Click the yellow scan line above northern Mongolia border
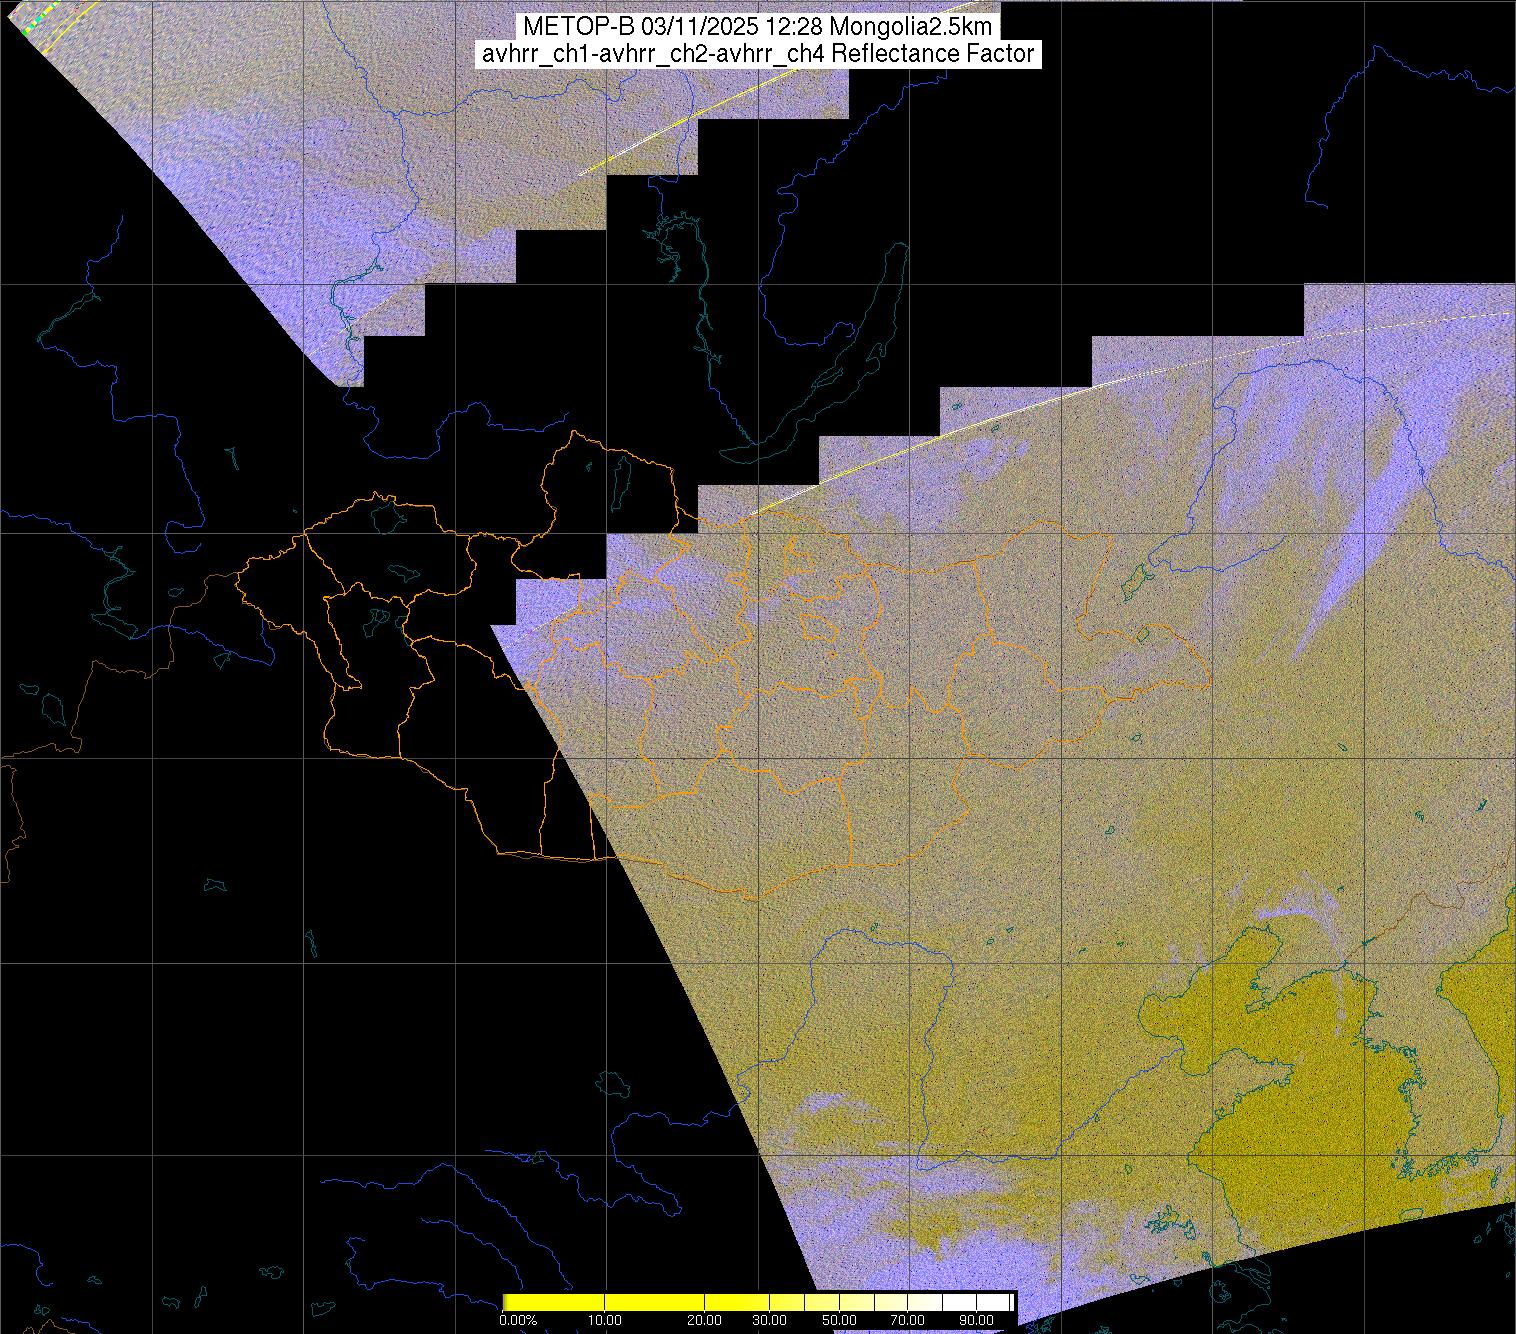1516x1334 pixels. (x=850, y=470)
